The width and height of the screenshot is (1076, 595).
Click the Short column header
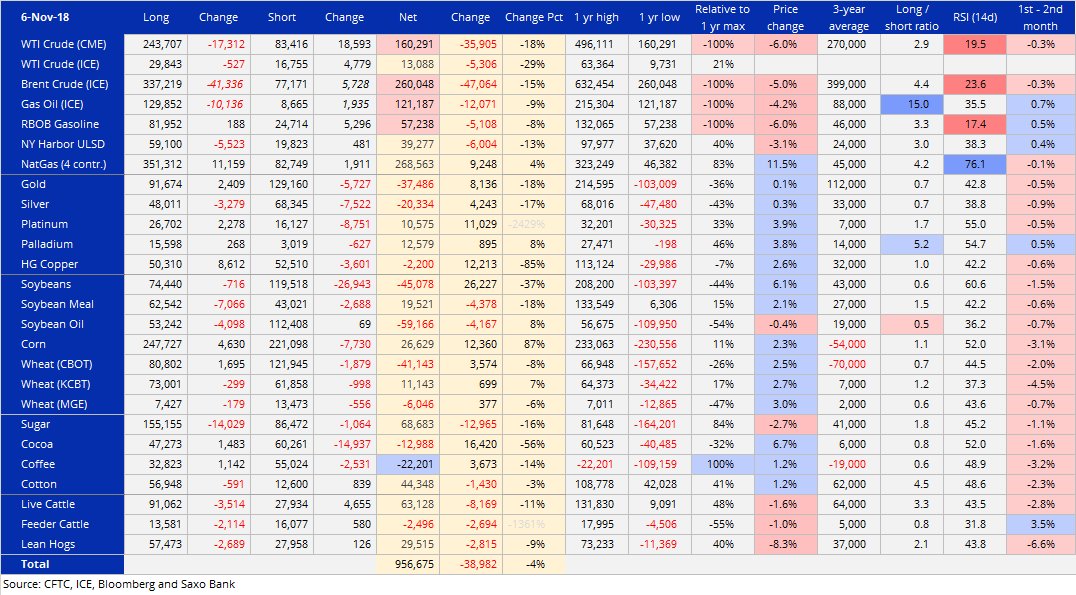point(281,17)
